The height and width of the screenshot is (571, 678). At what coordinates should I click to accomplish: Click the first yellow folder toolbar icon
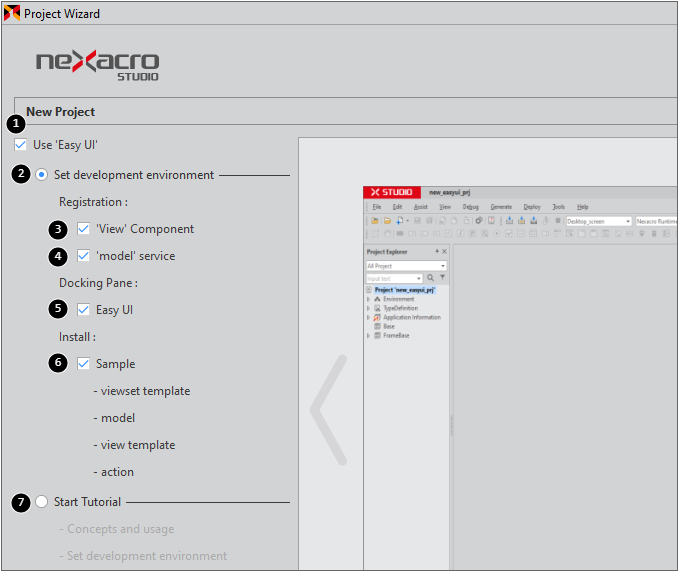(x=375, y=220)
